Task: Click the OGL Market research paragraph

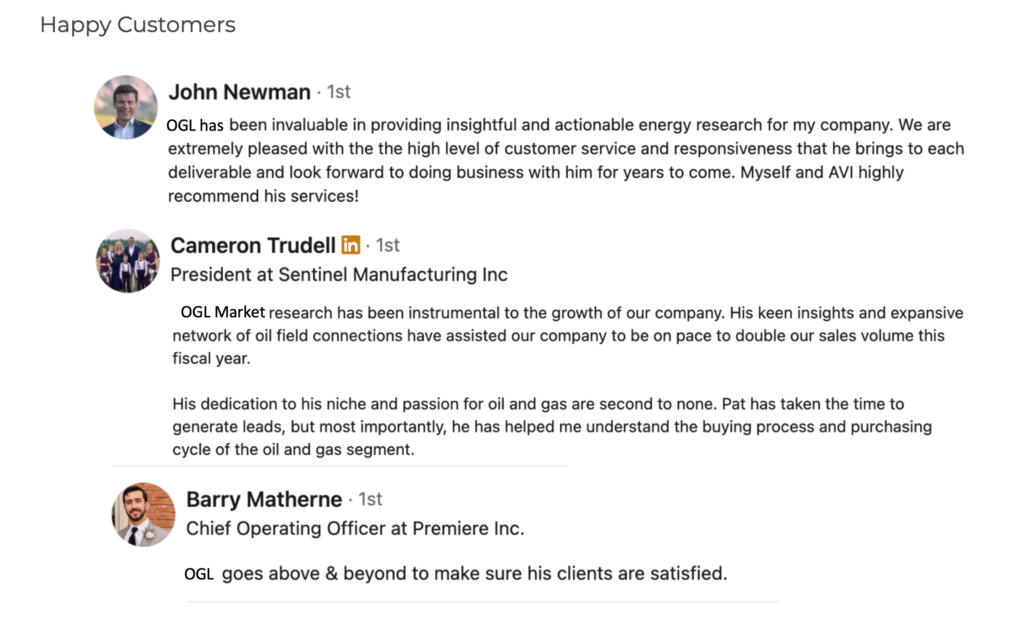Action: click(568, 335)
